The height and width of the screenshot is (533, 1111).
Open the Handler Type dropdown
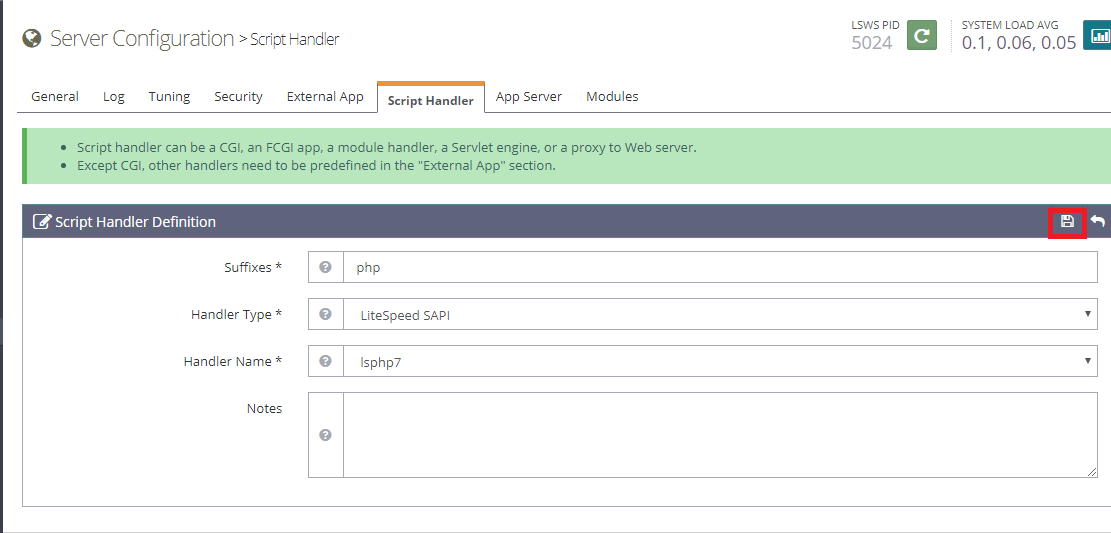(720, 314)
